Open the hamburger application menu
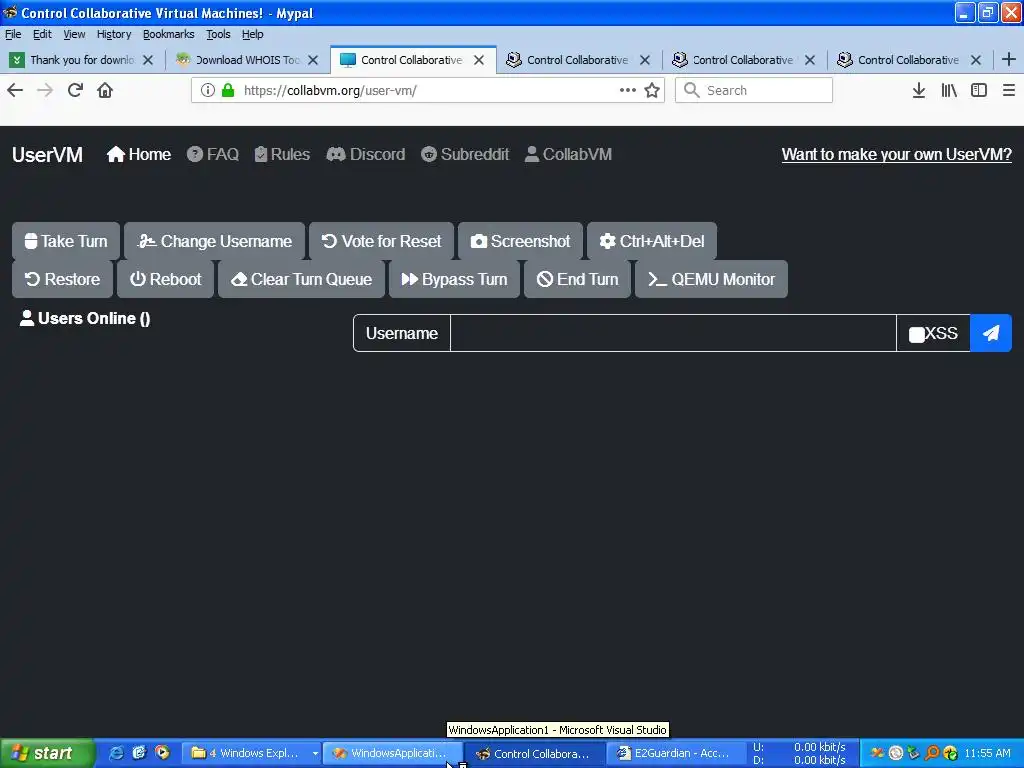 [x=1008, y=90]
